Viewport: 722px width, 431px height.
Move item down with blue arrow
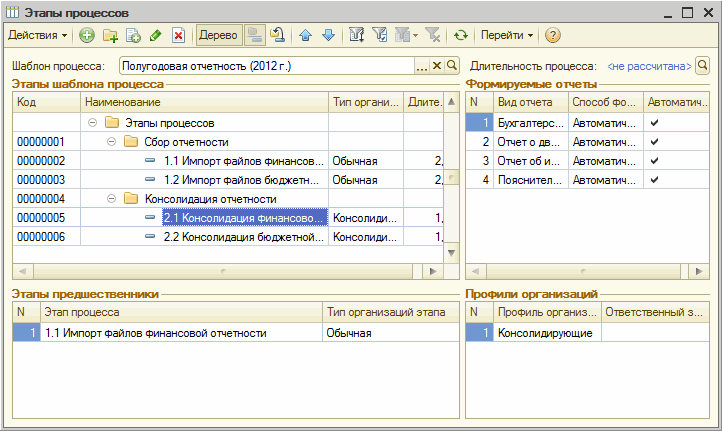click(x=328, y=35)
